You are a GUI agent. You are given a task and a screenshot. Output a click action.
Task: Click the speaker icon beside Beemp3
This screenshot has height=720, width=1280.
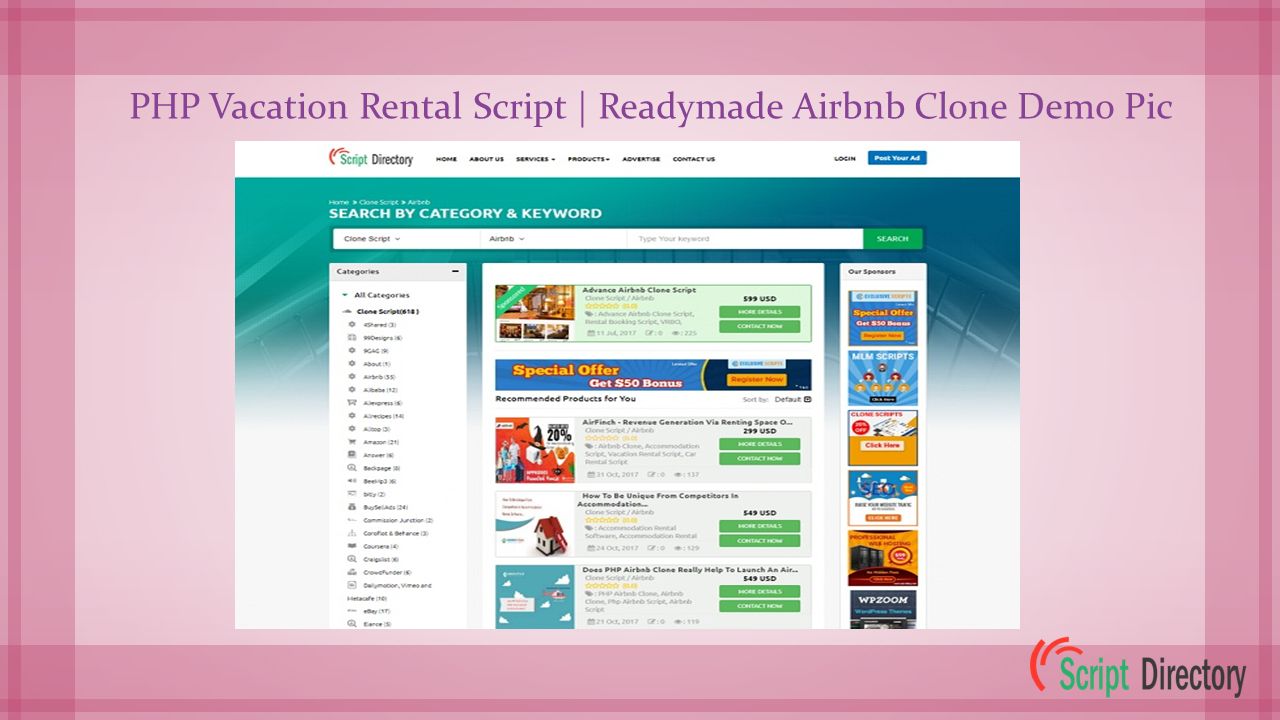[352, 481]
